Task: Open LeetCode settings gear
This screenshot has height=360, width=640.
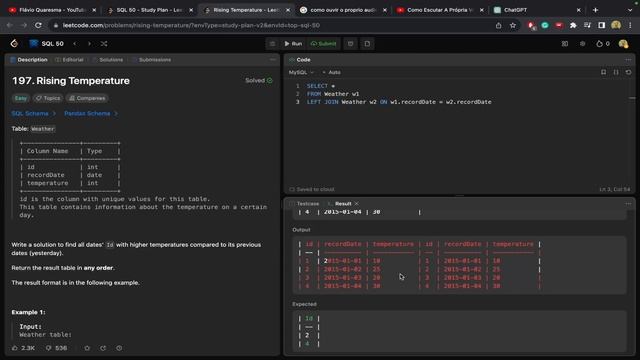Action: coord(582,44)
